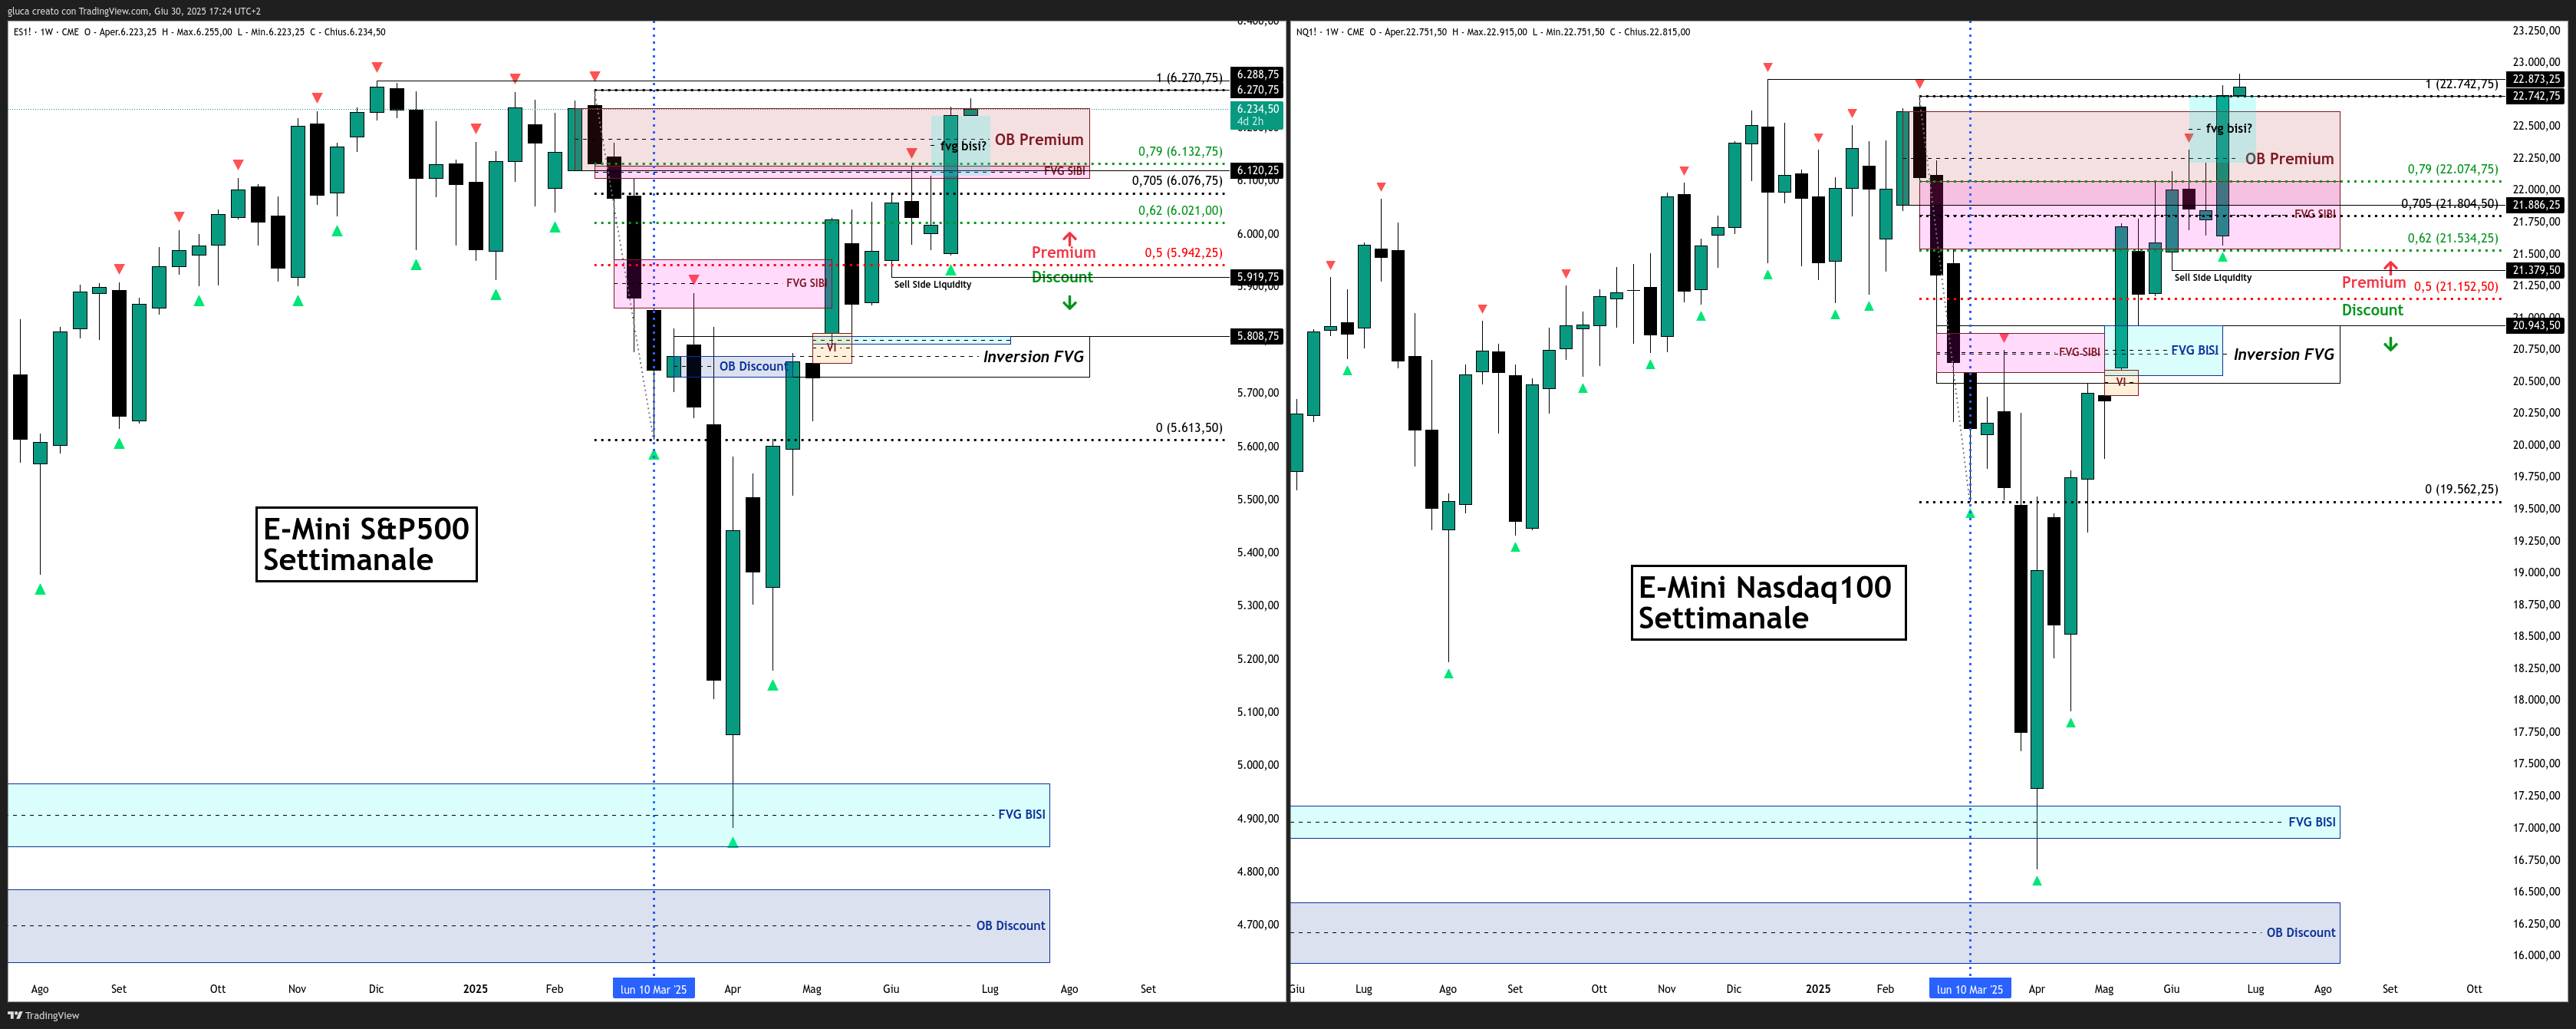2576x1029 pixels.
Task: Select the OB Premium label in S&P500 chart
Action: 1038,140
